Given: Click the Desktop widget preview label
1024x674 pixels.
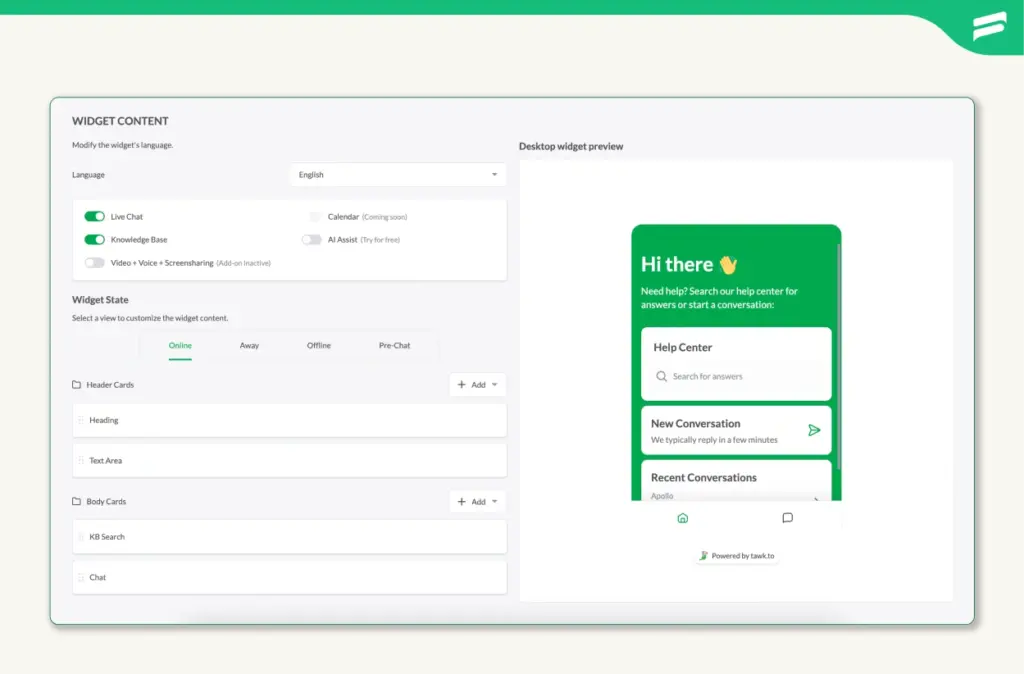Looking at the screenshot, I should [x=571, y=146].
